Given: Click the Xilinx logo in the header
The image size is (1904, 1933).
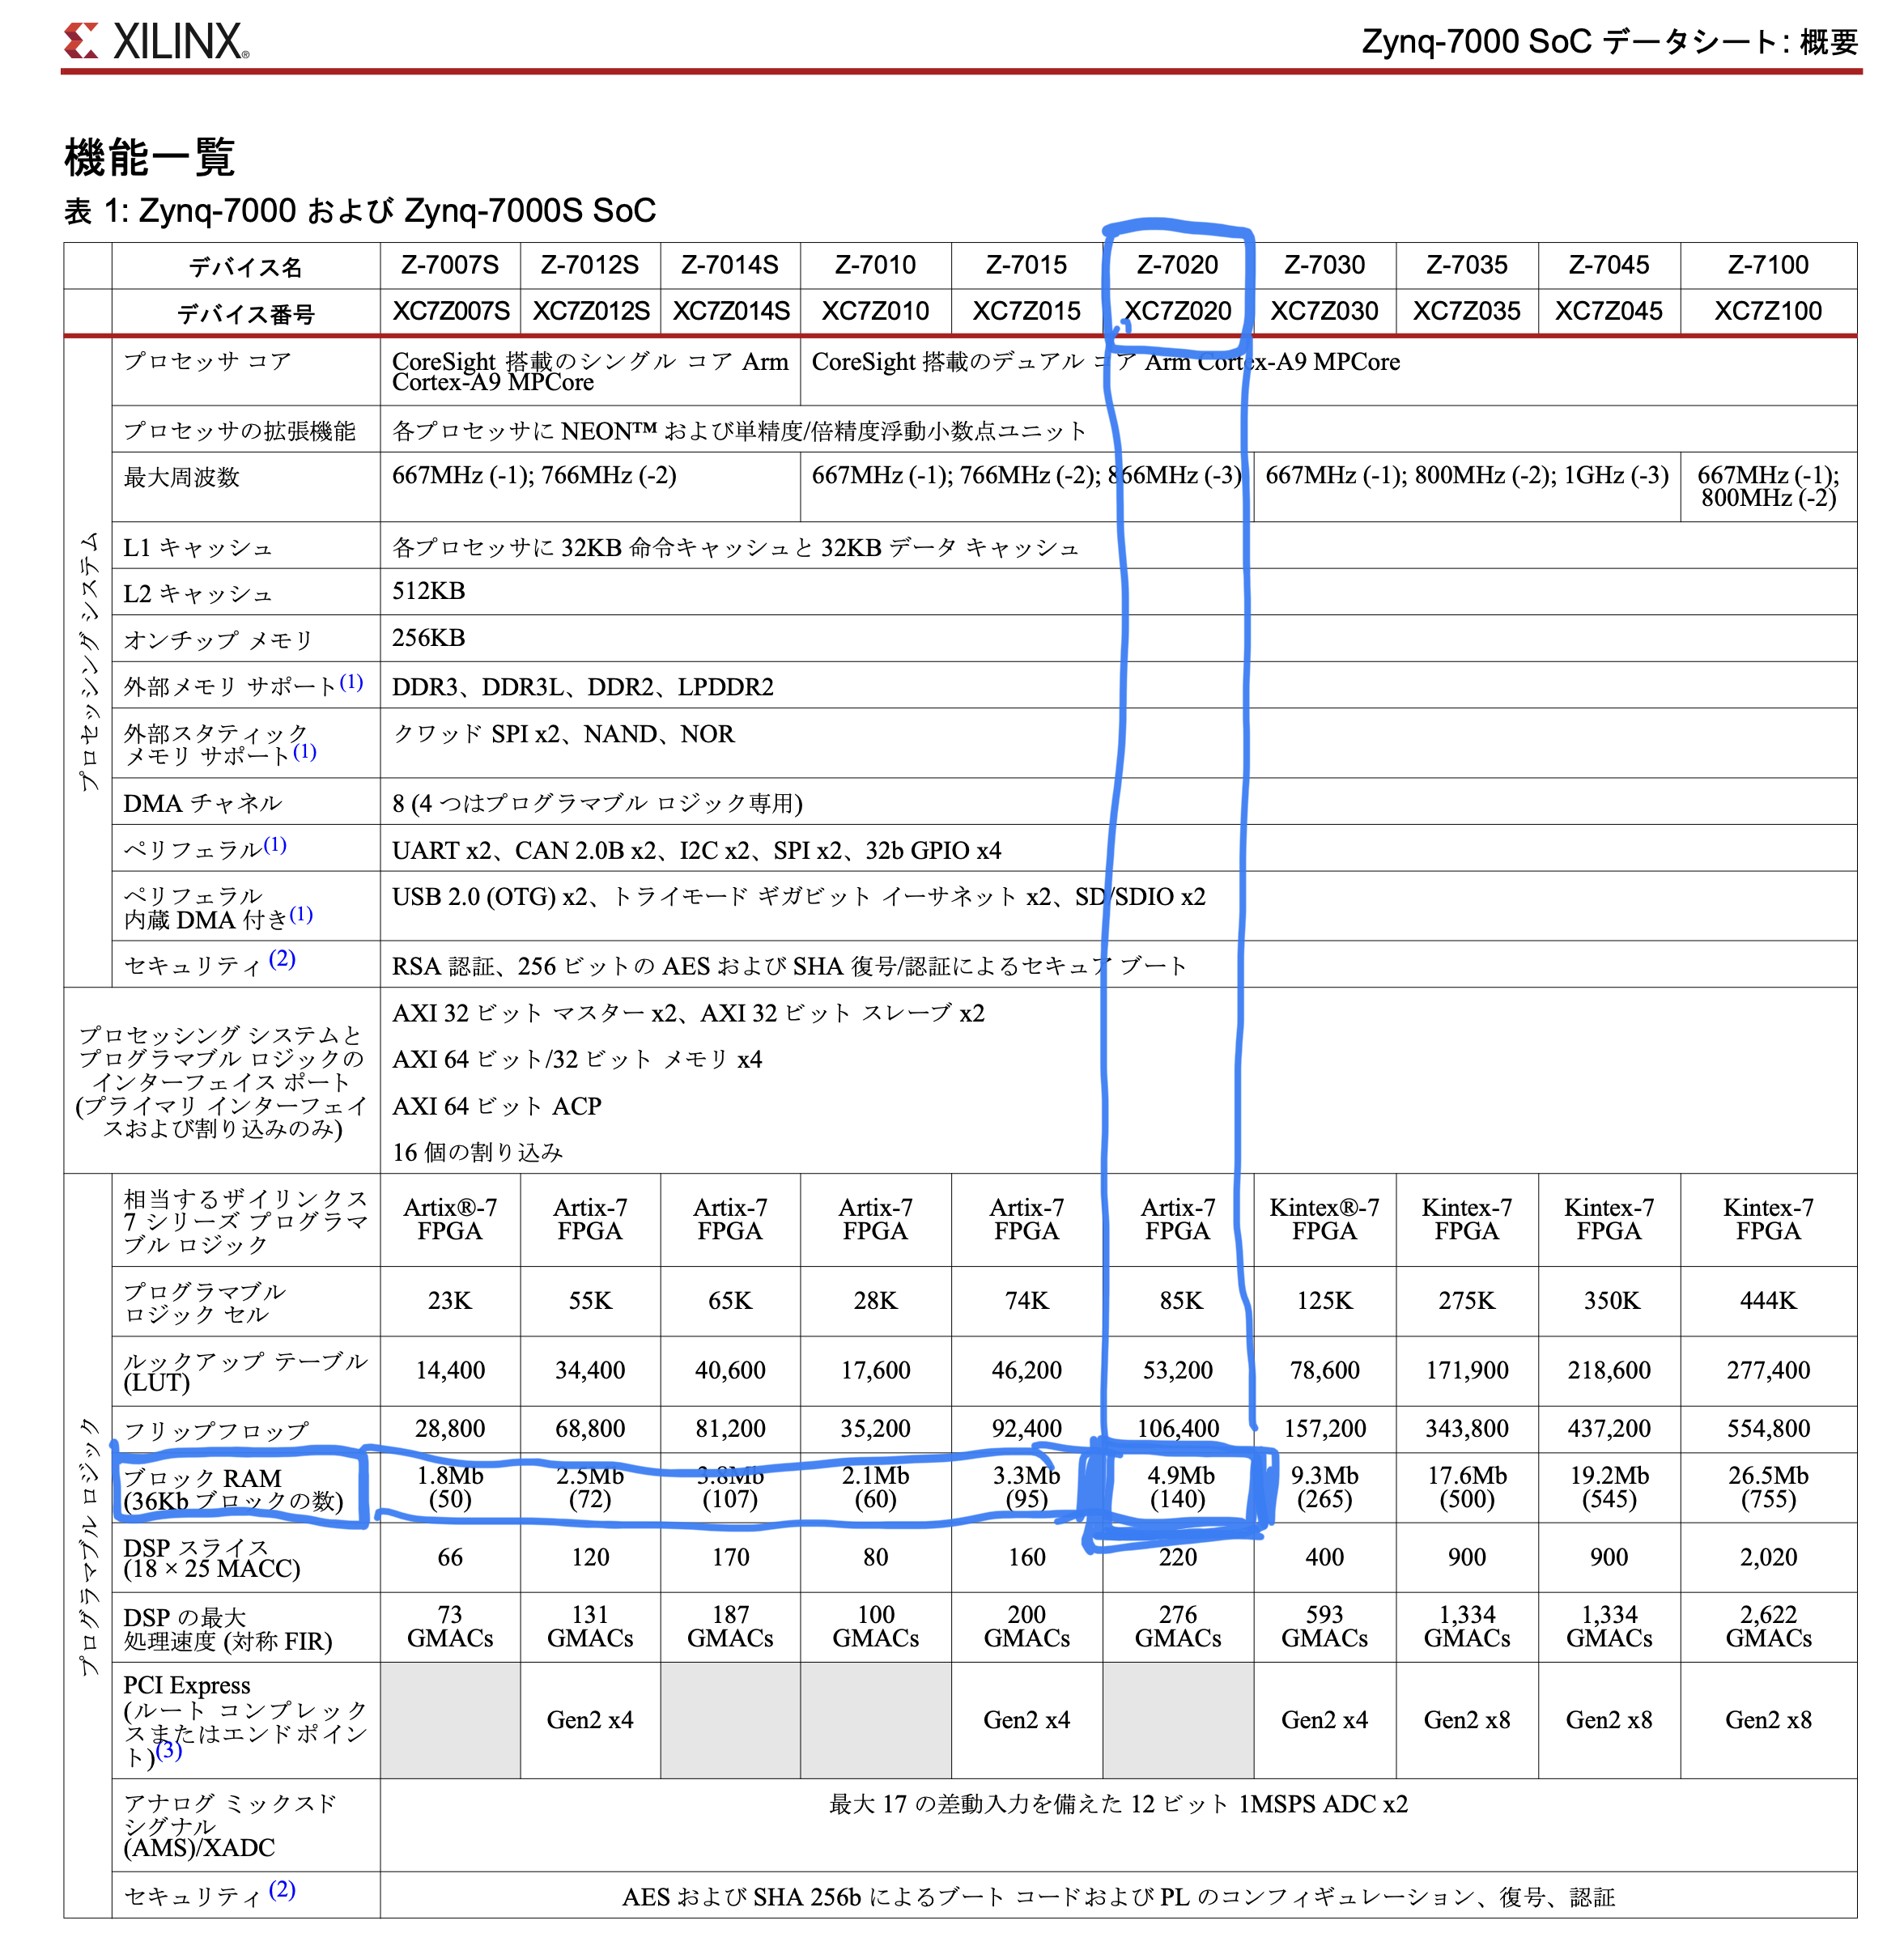Looking at the screenshot, I should click(156, 41).
